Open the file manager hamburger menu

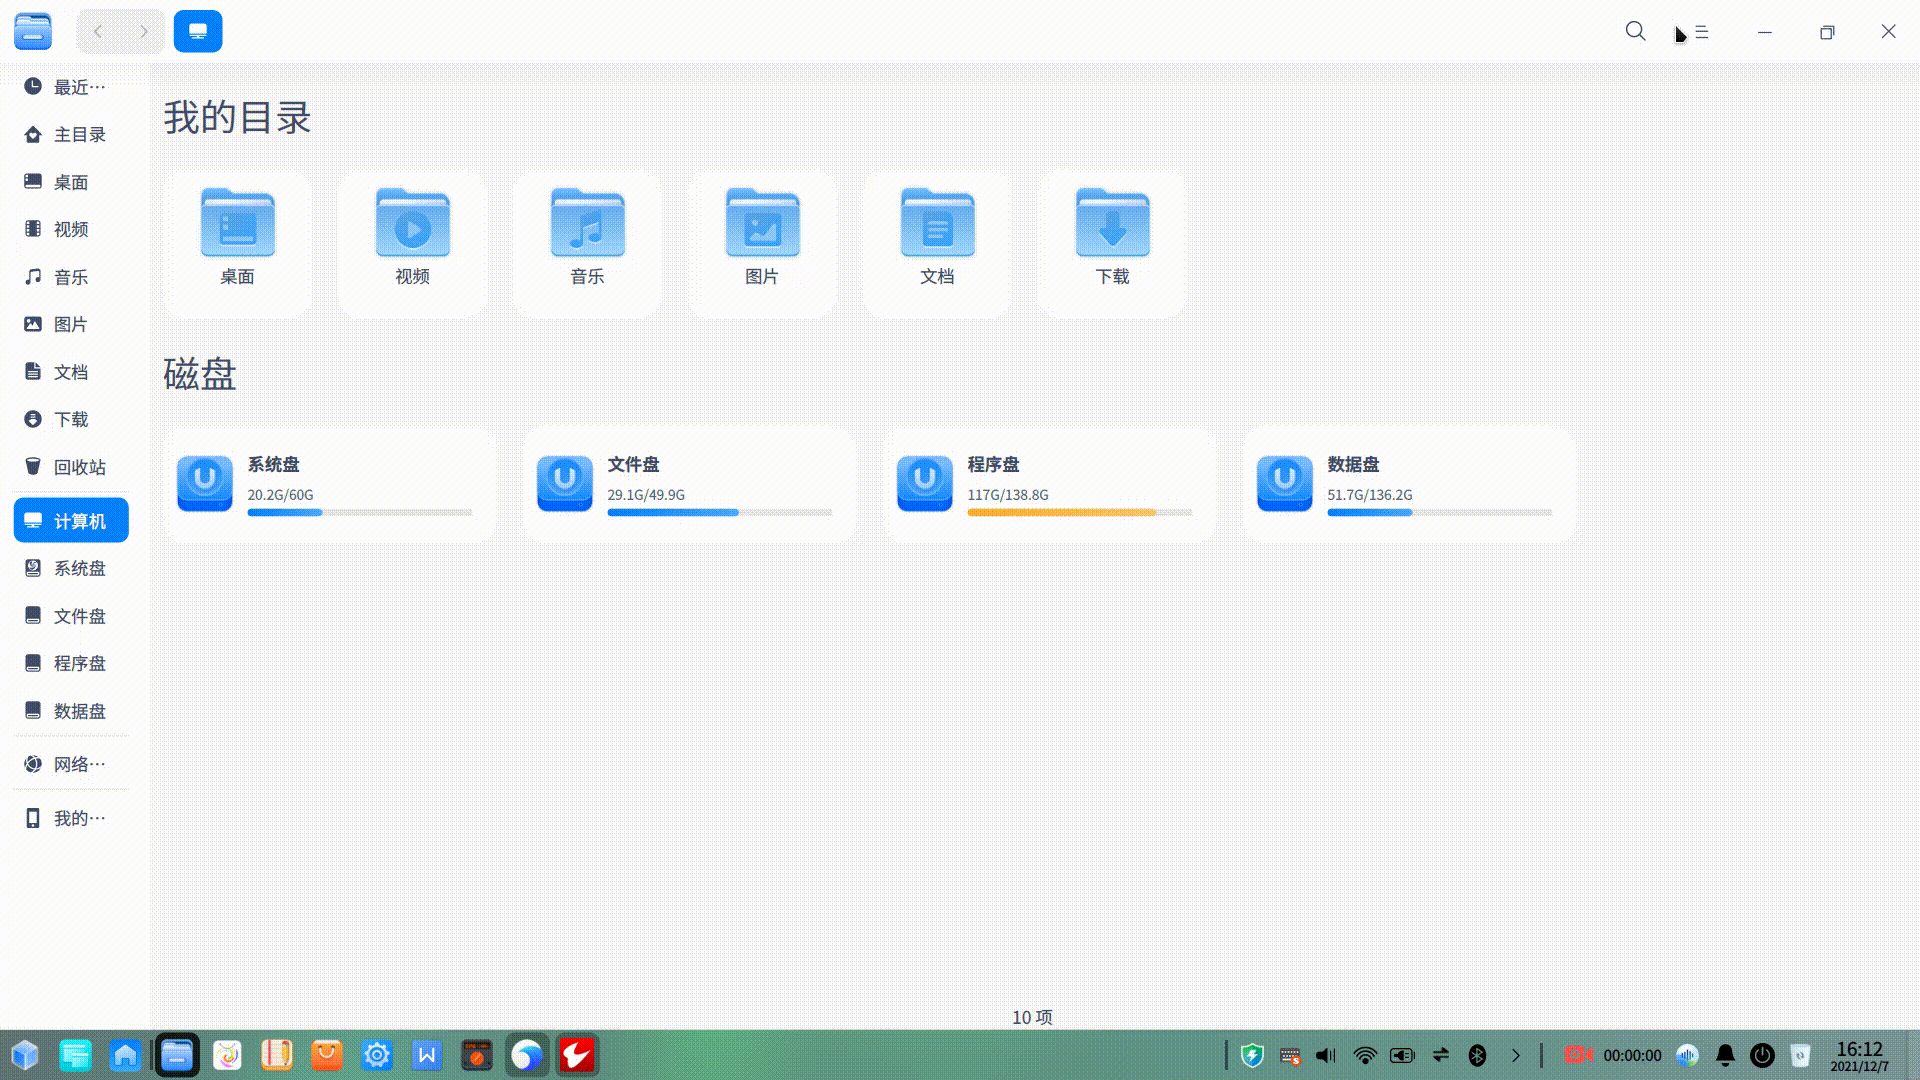click(1700, 32)
